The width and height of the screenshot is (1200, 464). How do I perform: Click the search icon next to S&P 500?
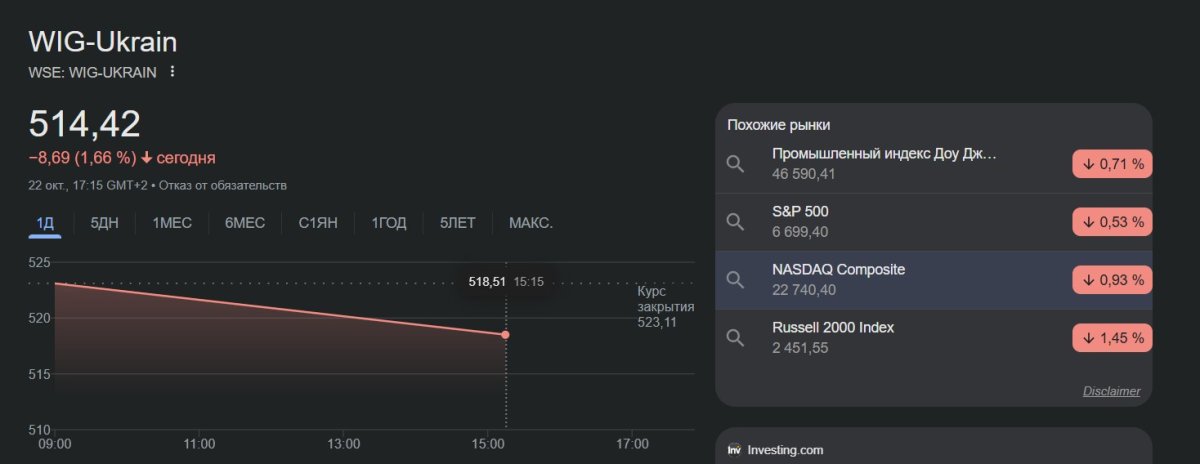coord(735,222)
